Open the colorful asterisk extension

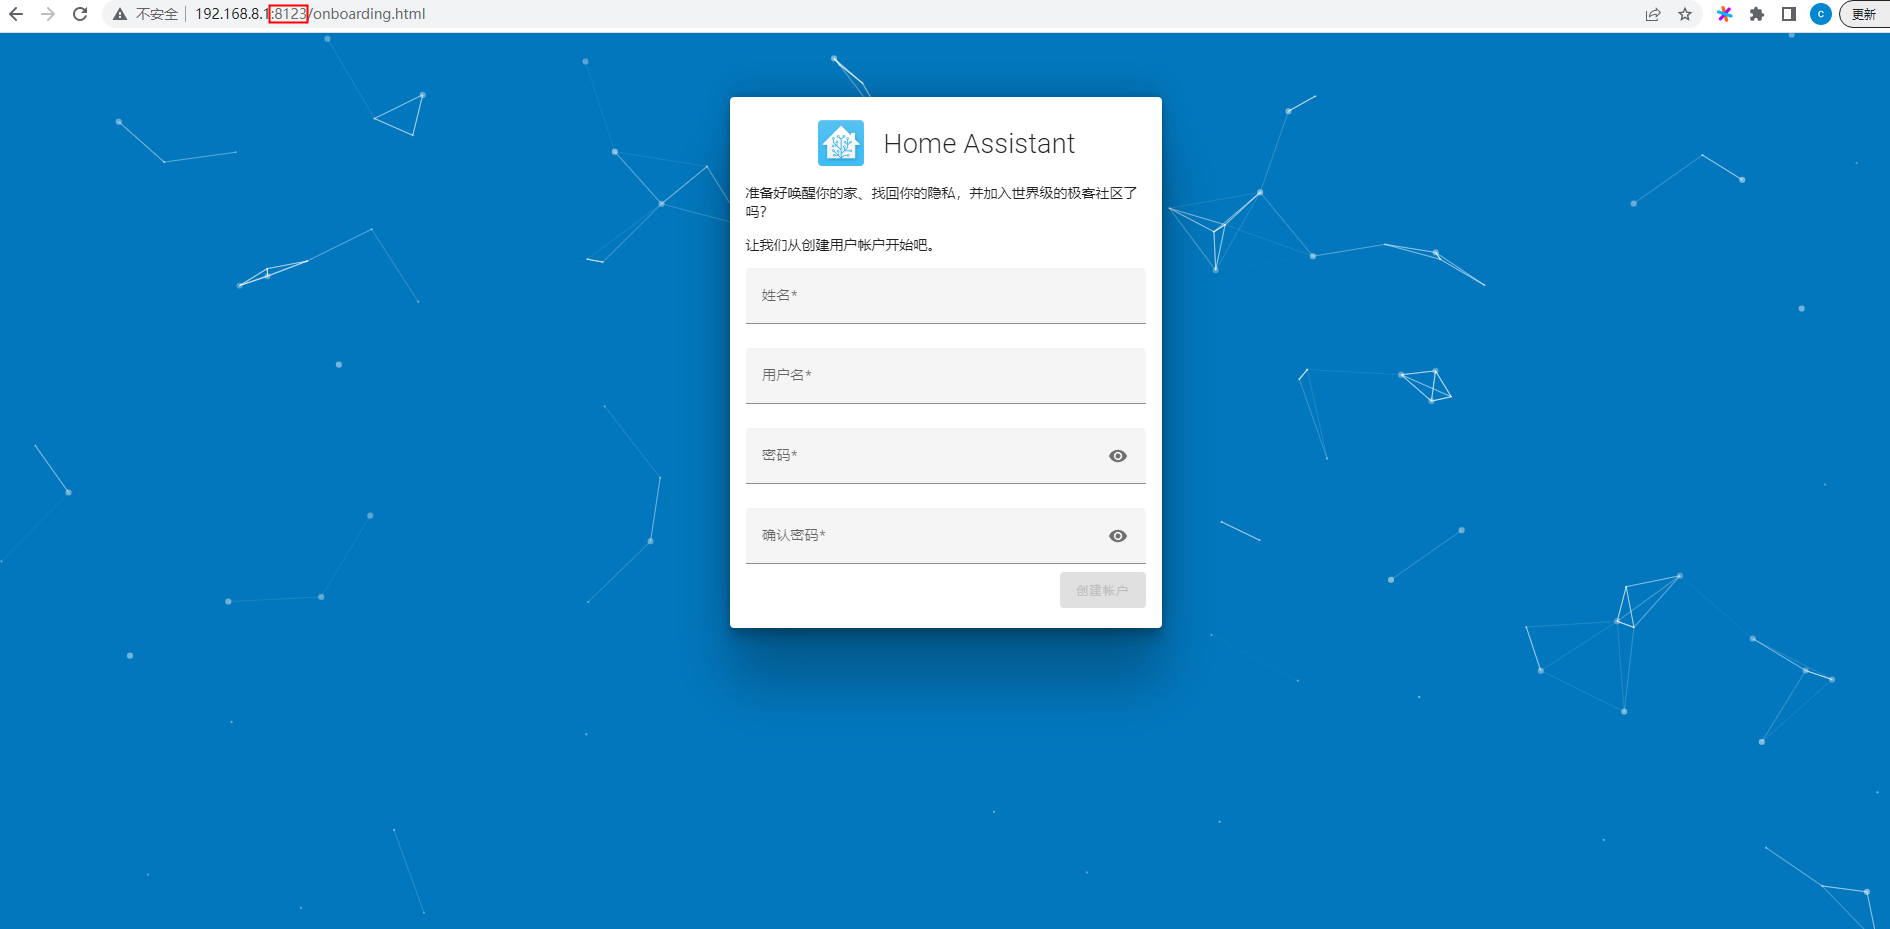point(1724,14)
